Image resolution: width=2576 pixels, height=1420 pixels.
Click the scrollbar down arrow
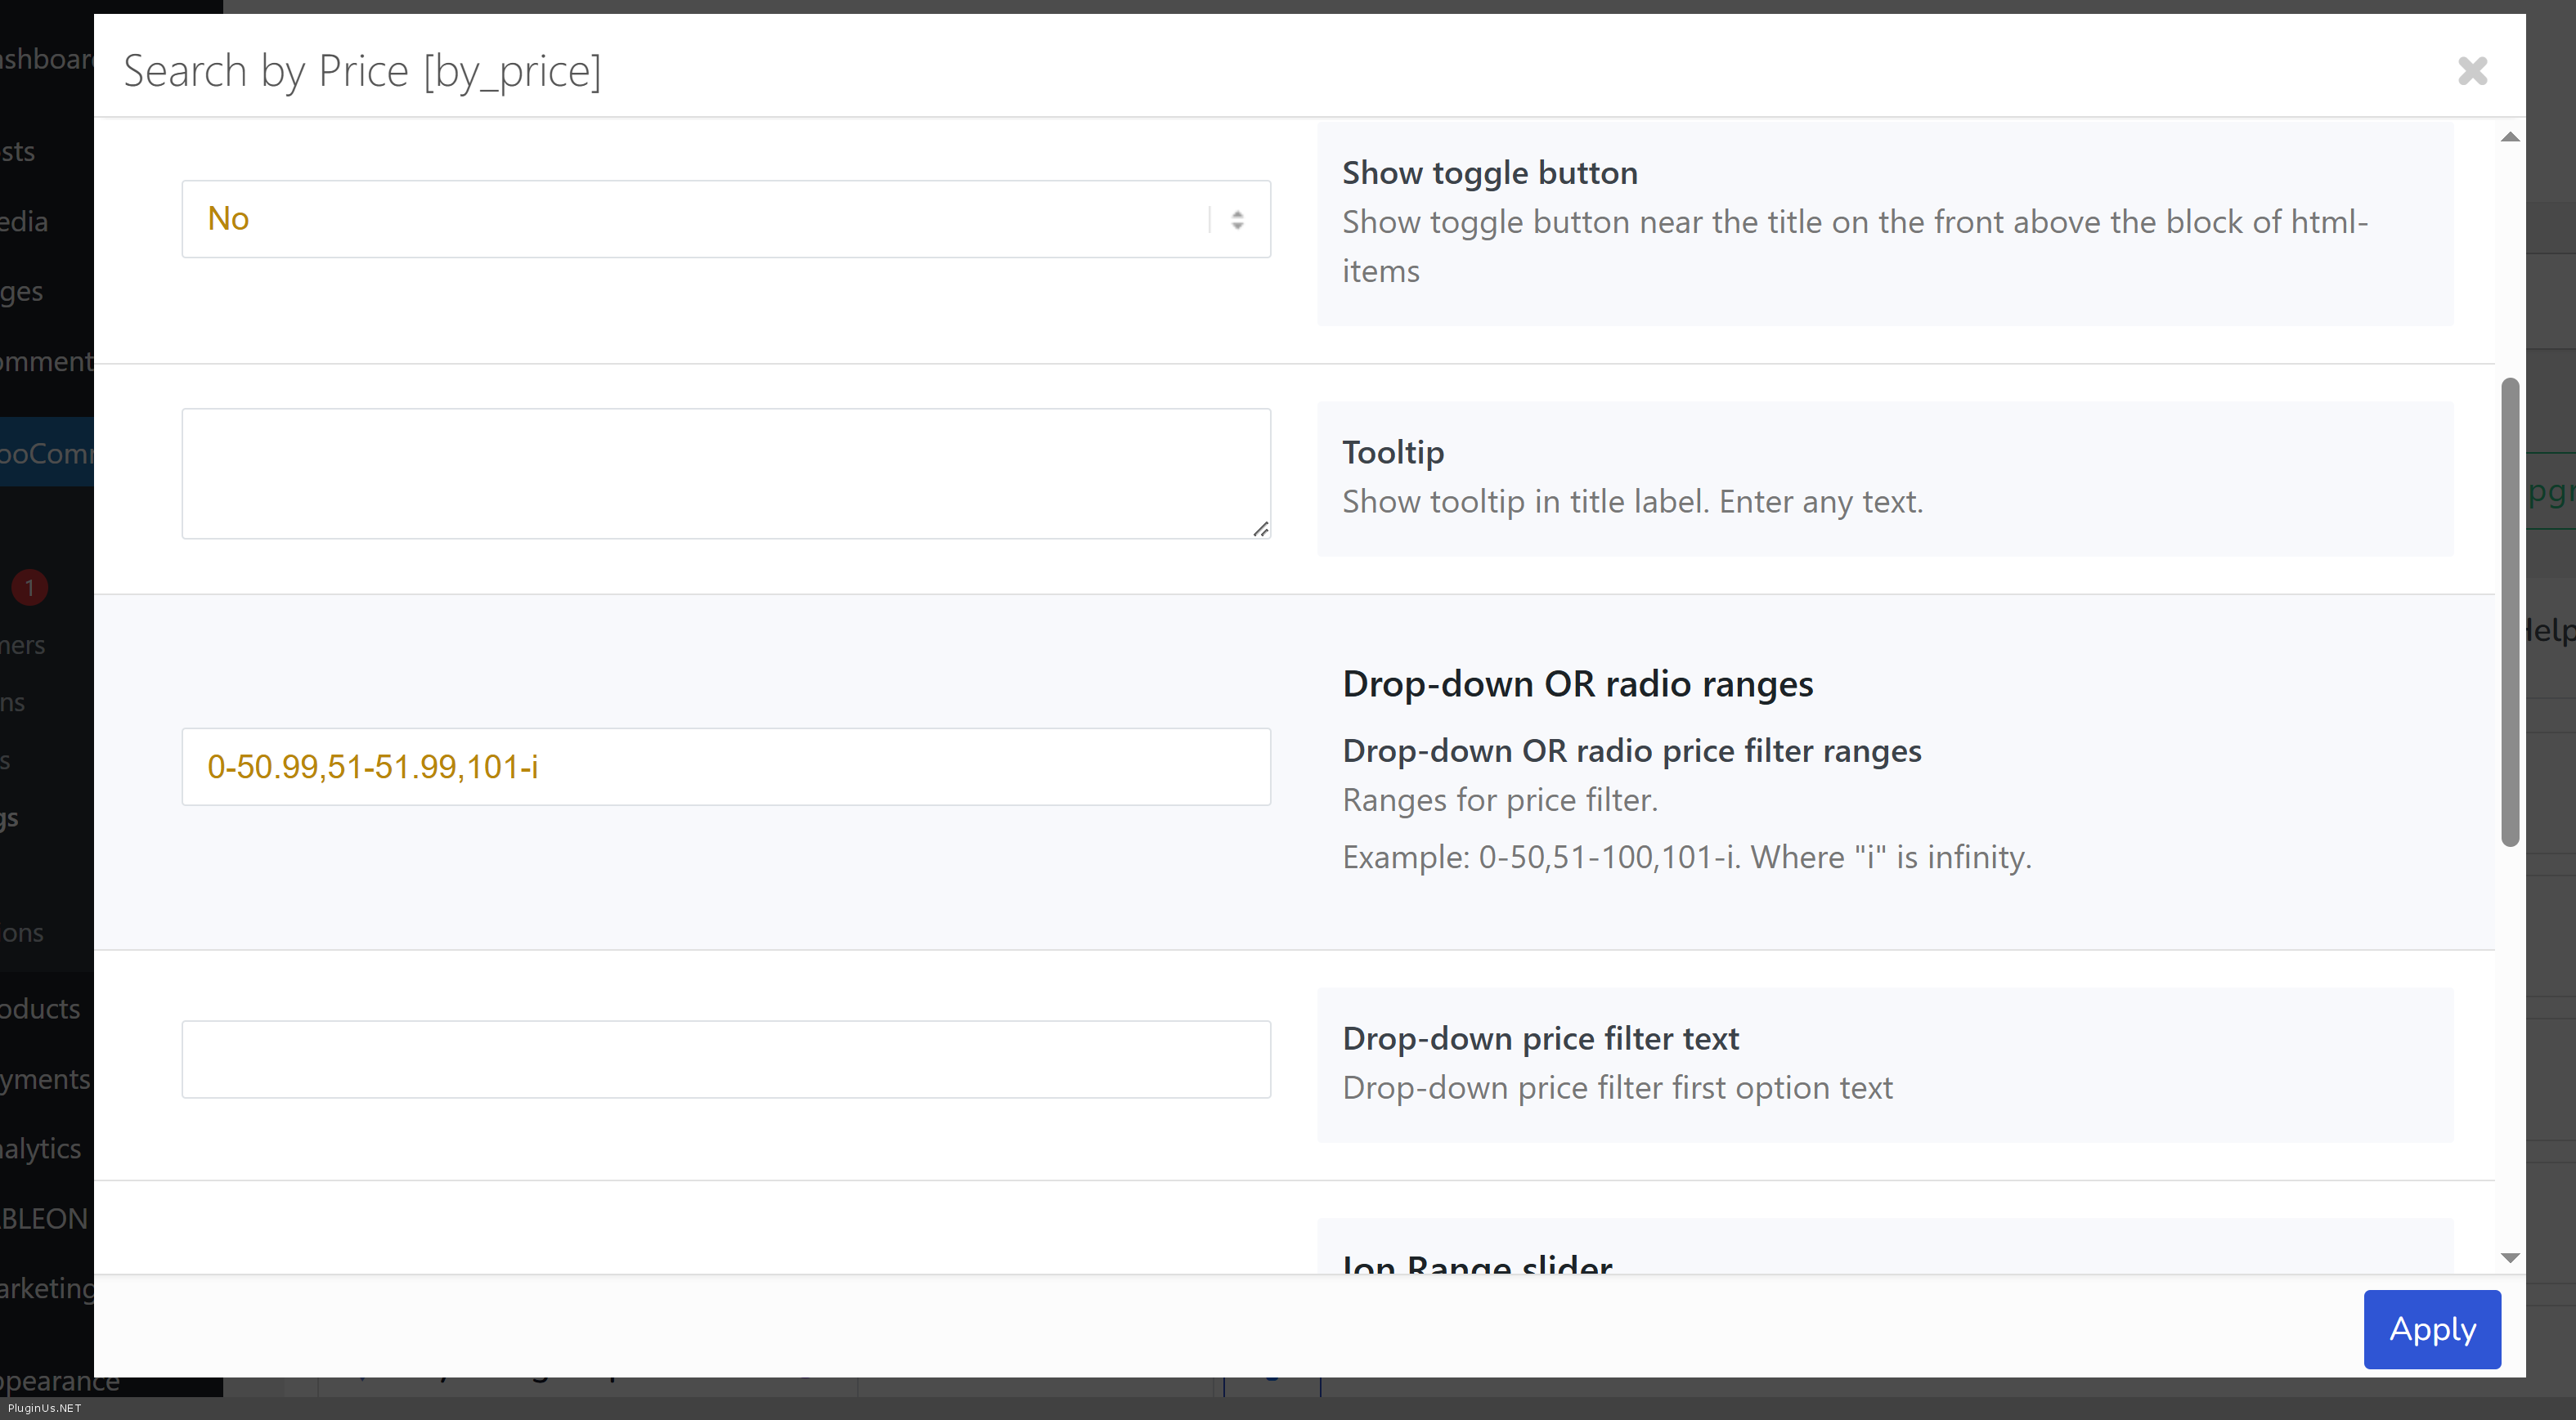[x=2509, y=1257]
